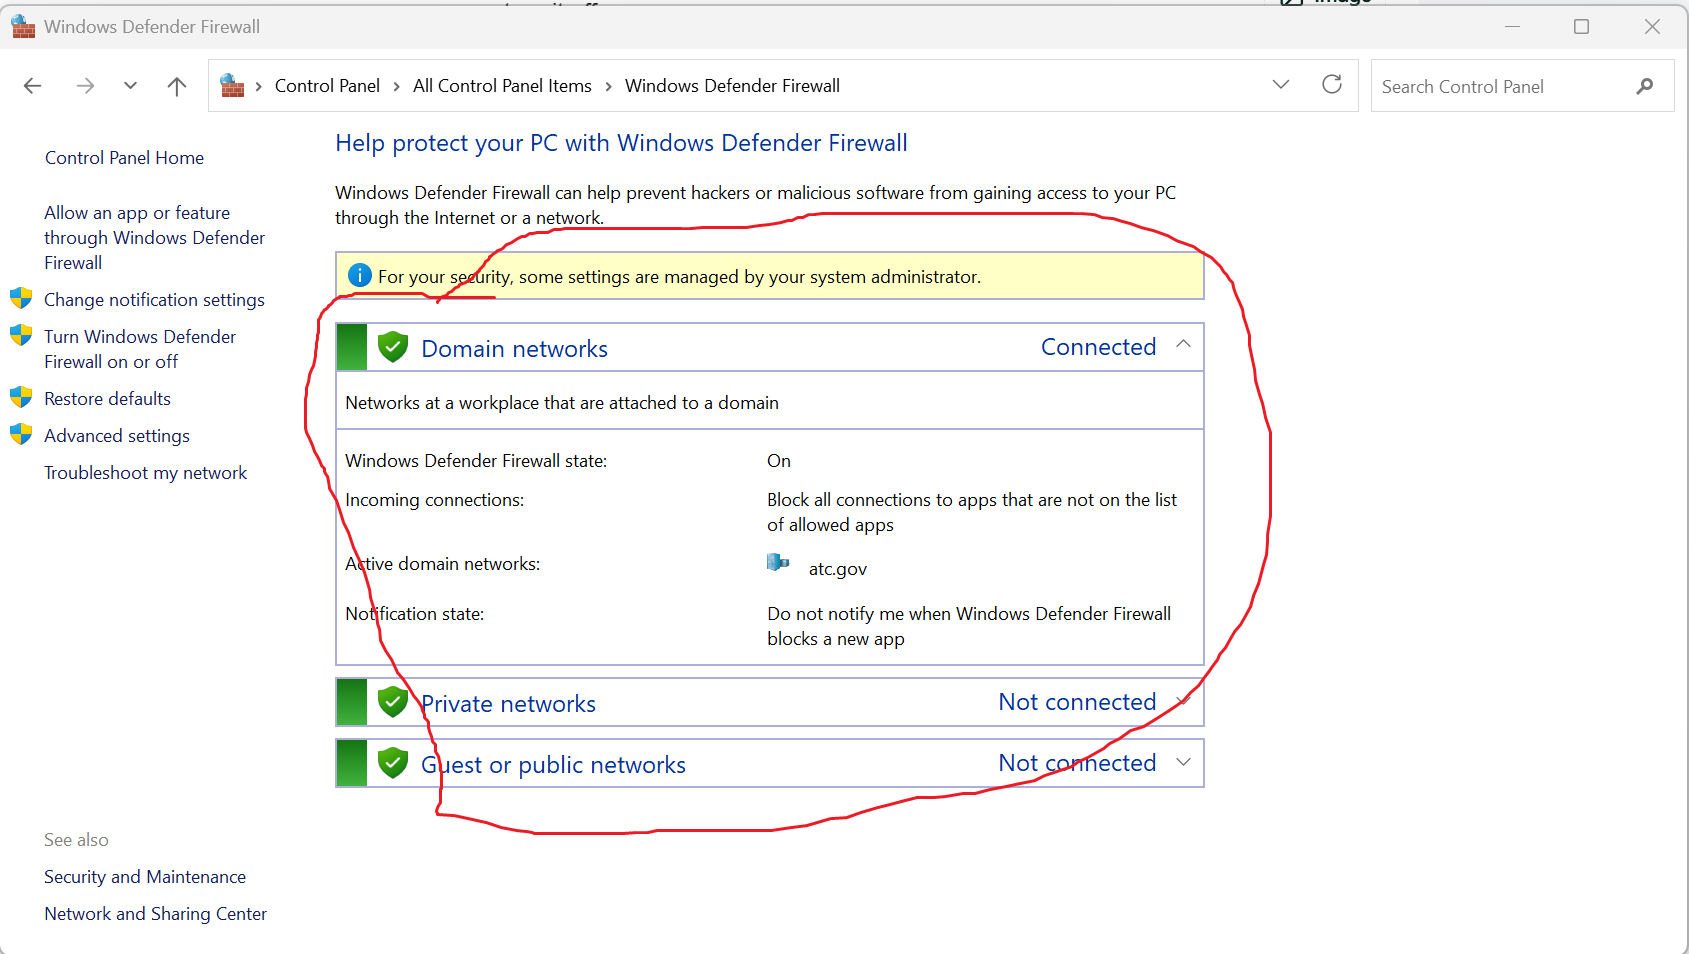Screen dimensions: 1689x954
Task: Go back using the back arrow
Action: 32,86
